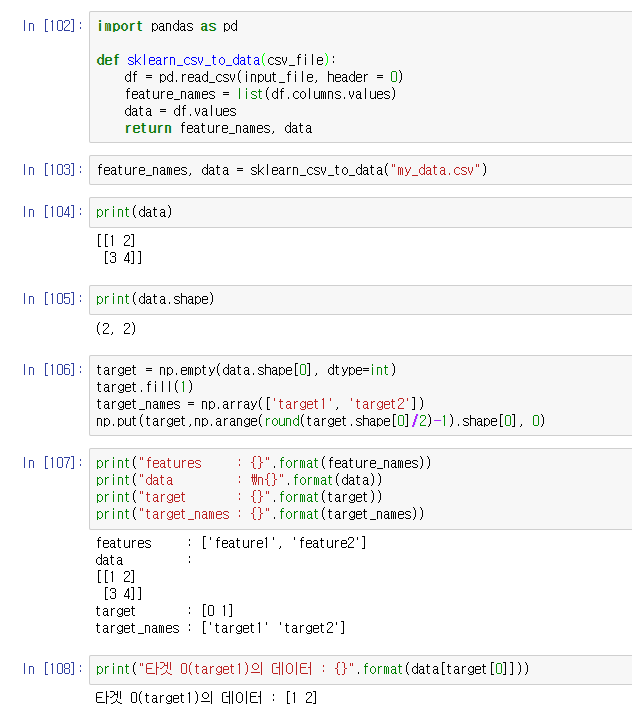
Task: Click the print(data) code cell
Action: (x=361, y=212)
